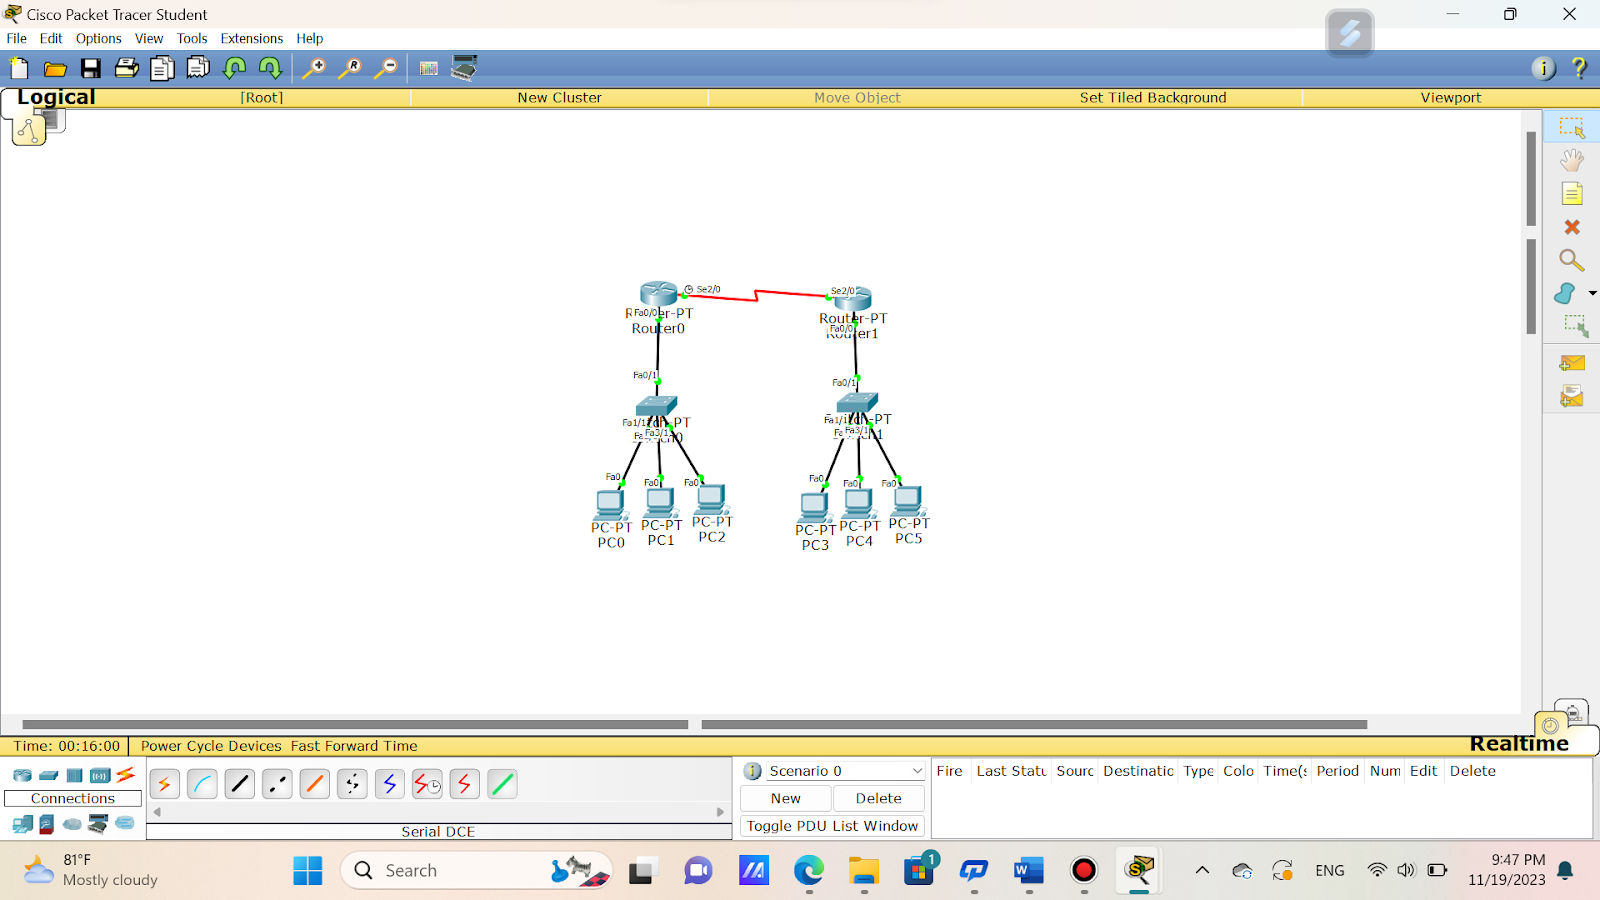
Task: Open the View menu
Action: (149, 38)
